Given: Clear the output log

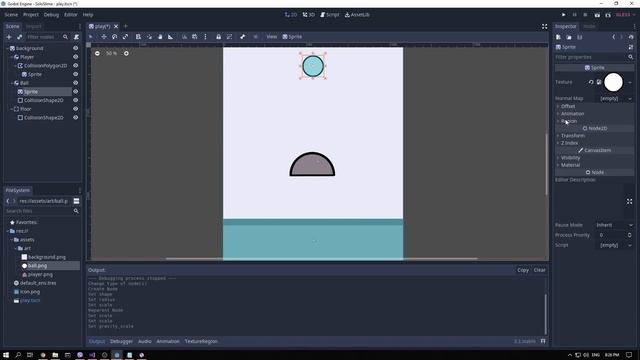Looking at the screenshot, I should [540, 270].
